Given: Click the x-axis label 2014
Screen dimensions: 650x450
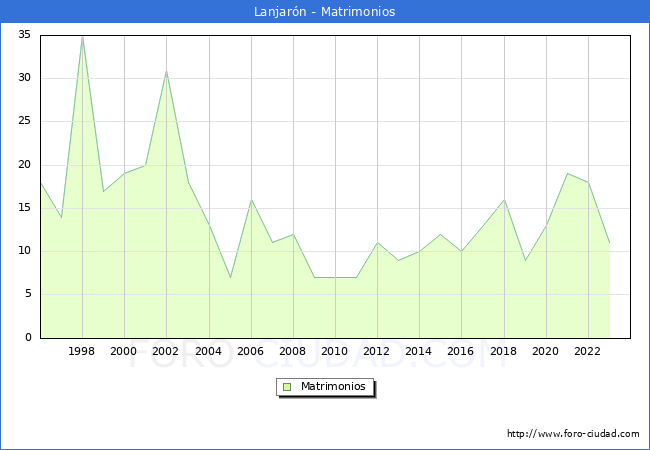Looking at the screenshot, I should point(419,351).
